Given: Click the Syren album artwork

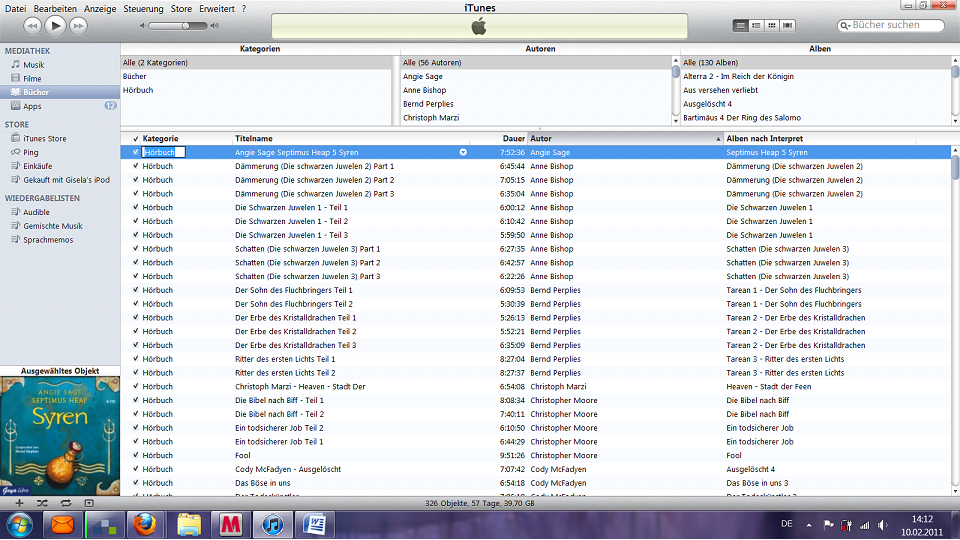Looking at the screenshot, I should [x=60, y=436].
